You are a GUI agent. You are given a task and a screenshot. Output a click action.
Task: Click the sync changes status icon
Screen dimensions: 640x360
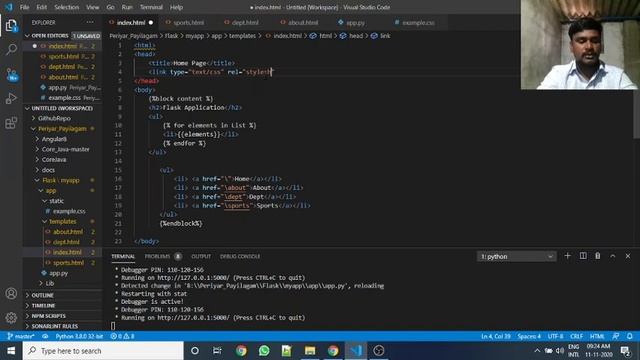coord(45,336)
